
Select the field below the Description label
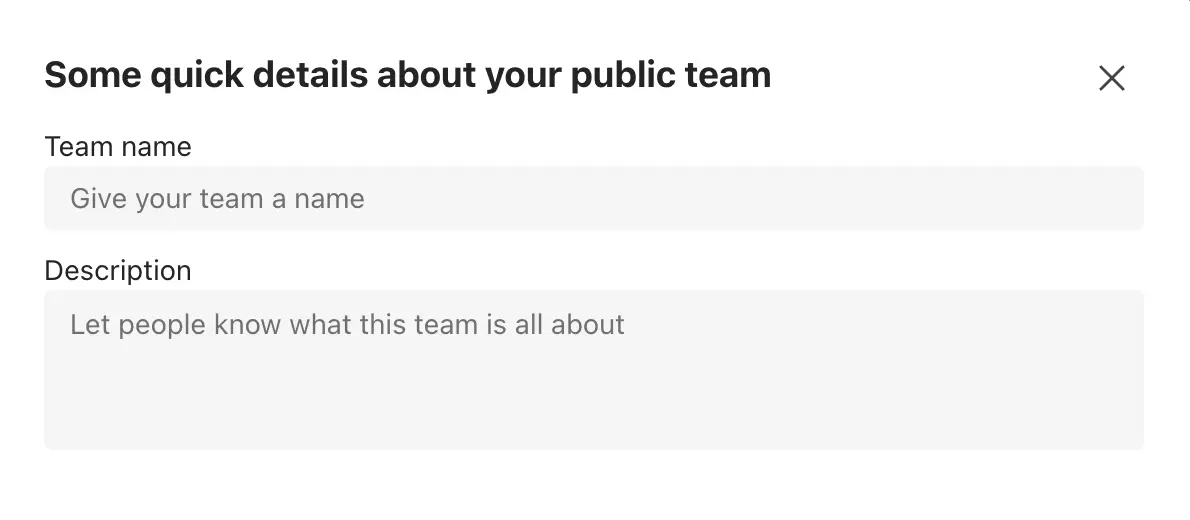[593, 369]
